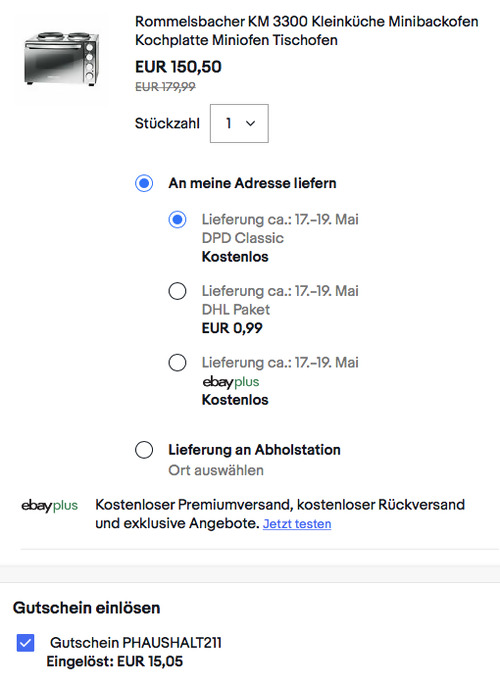Click the eBay Plus logo beside Premiumversand text
The height and width of the screenshot is (685, 500).
click(x=50, y=505)
